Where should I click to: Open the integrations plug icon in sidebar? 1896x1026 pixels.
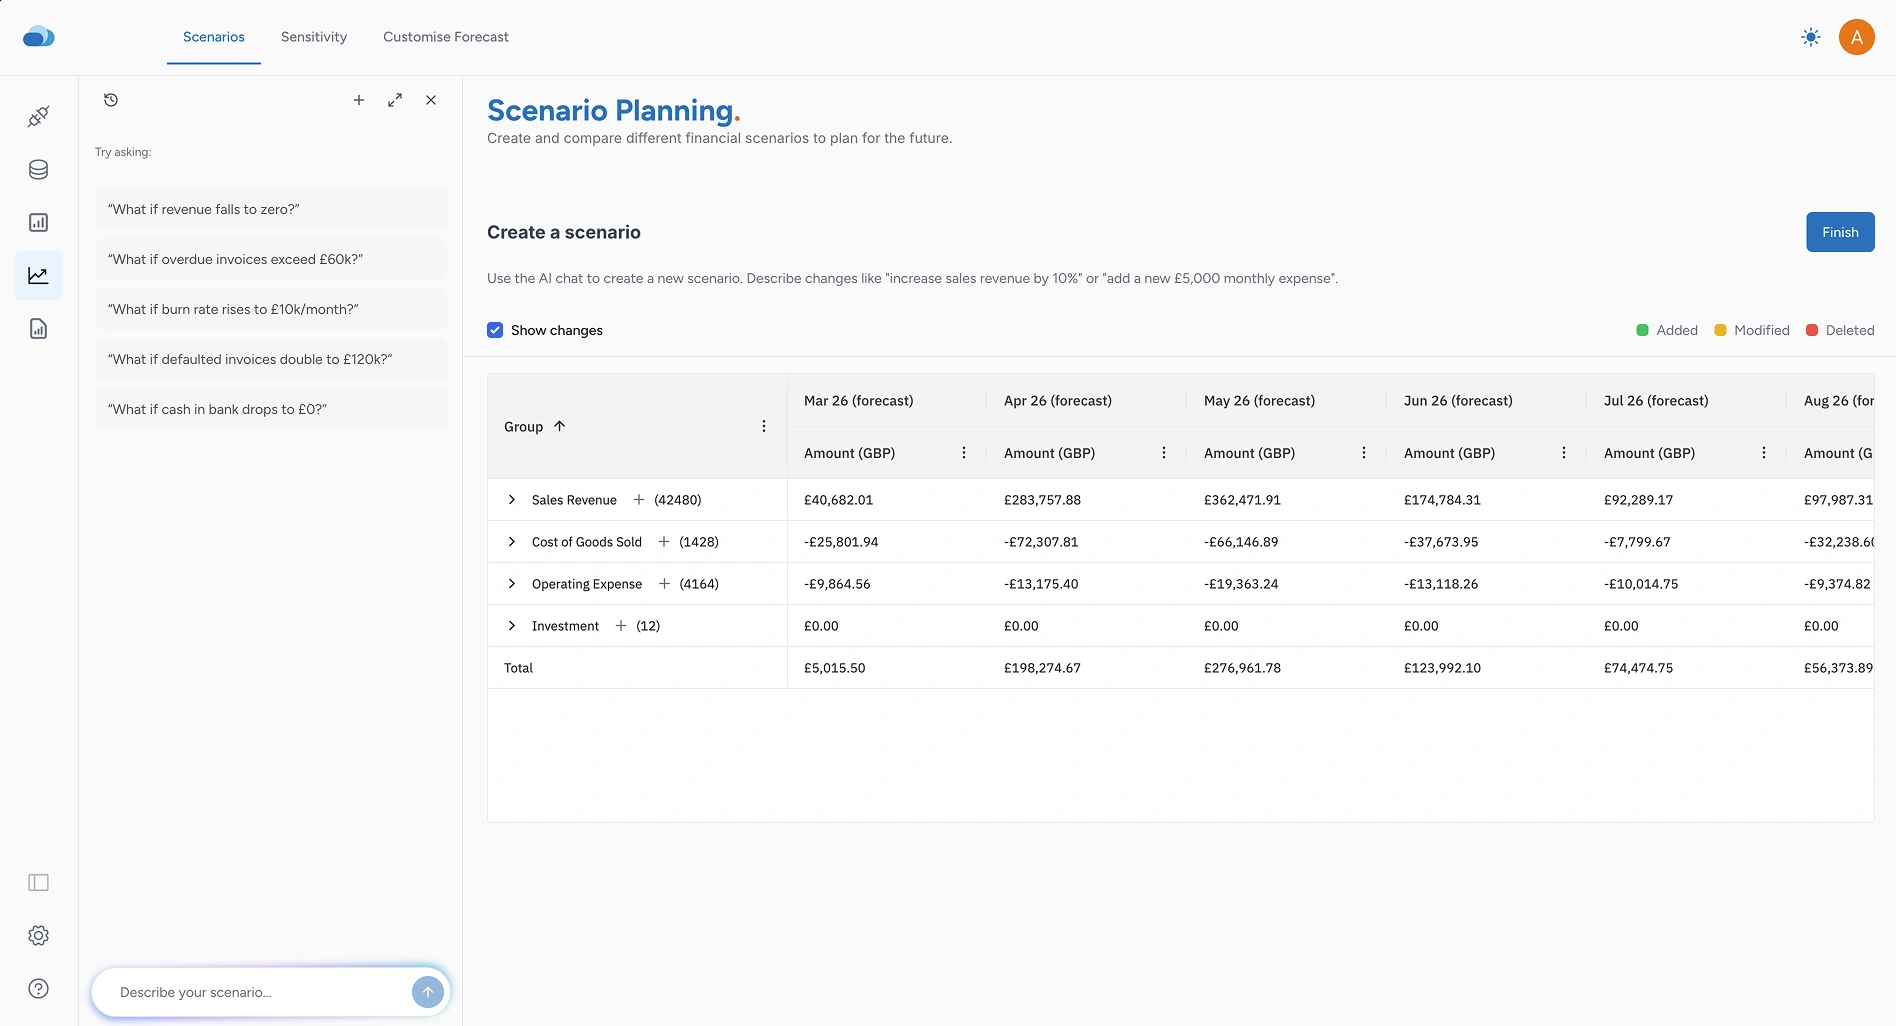coord(38,117)
